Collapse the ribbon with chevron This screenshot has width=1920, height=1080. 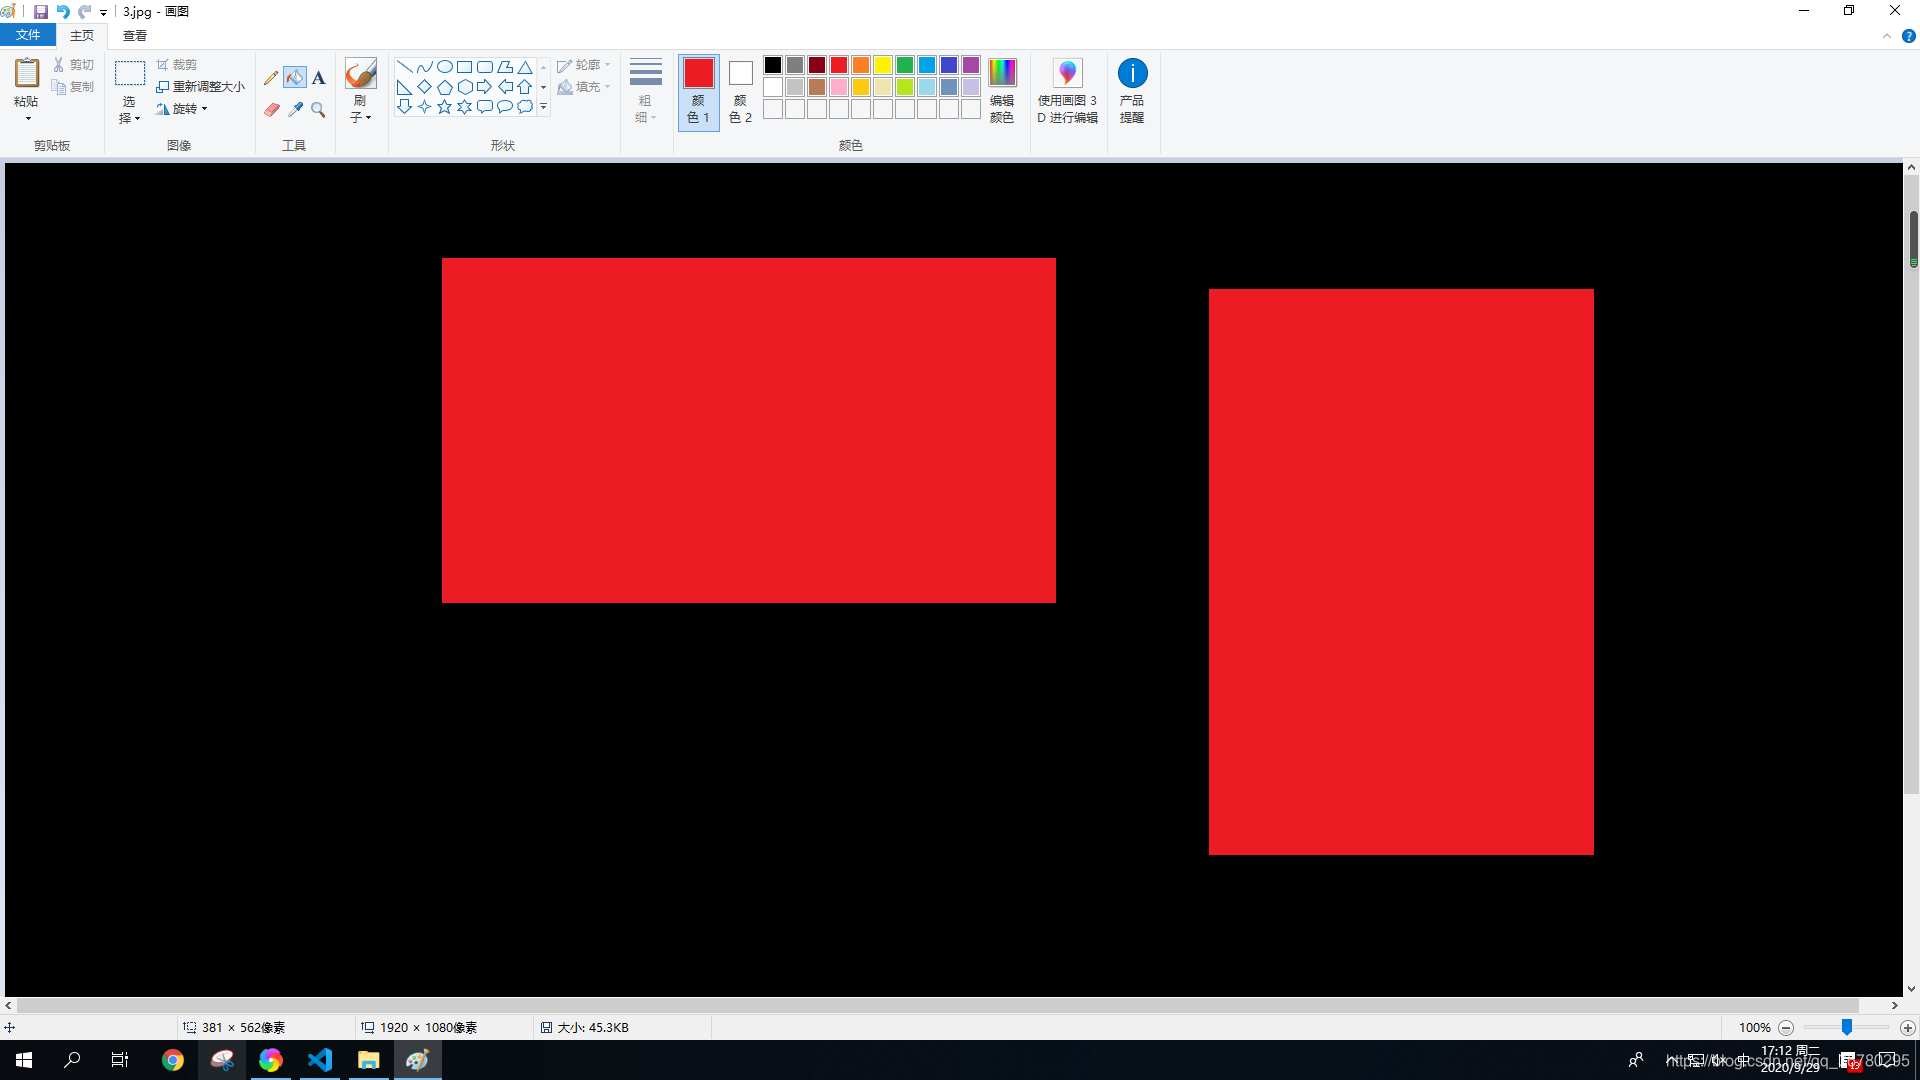1887,36
